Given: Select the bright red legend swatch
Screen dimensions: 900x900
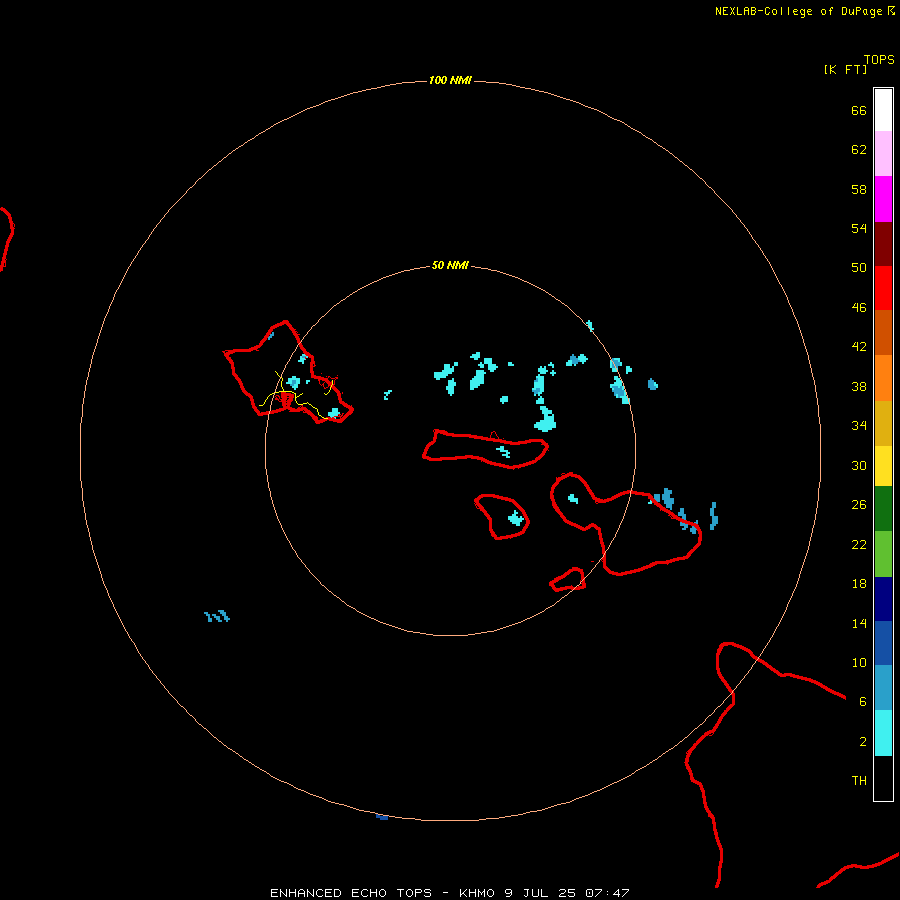Looking at the screenshot, I should 883,288.
